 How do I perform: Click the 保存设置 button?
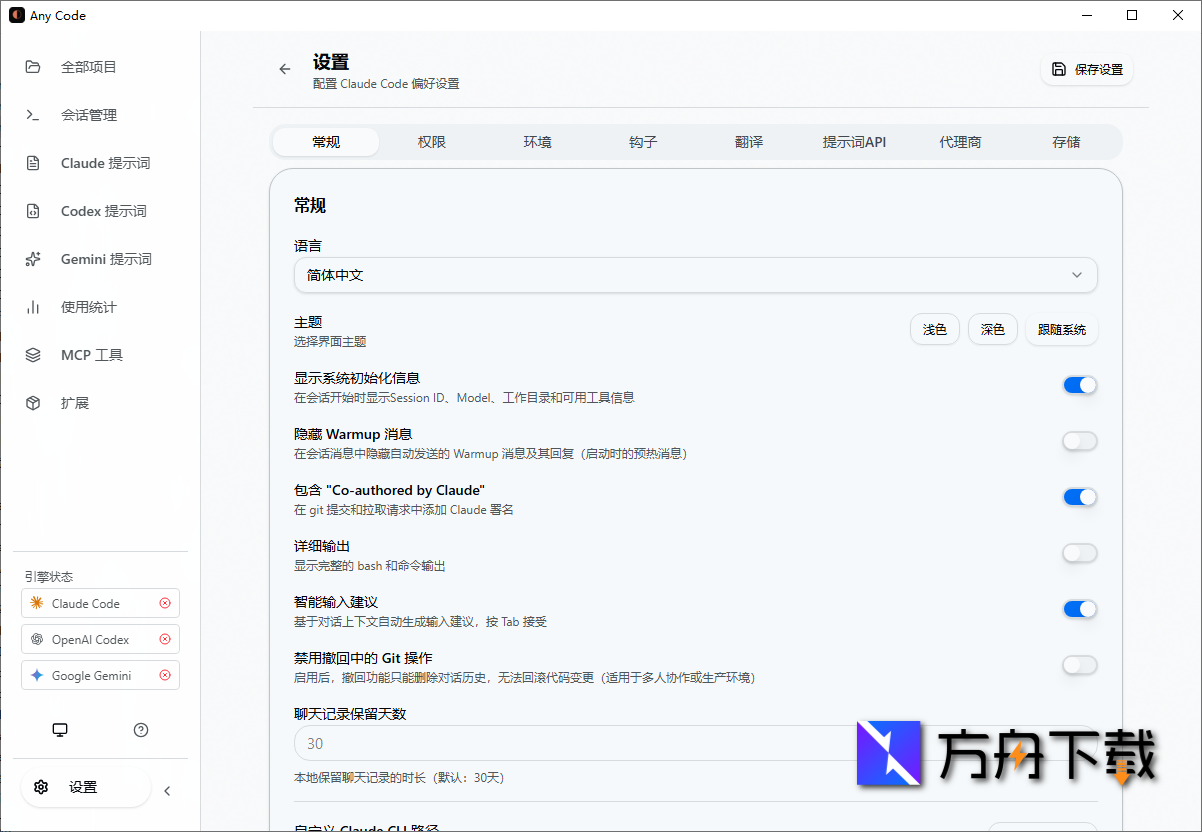1086,70
